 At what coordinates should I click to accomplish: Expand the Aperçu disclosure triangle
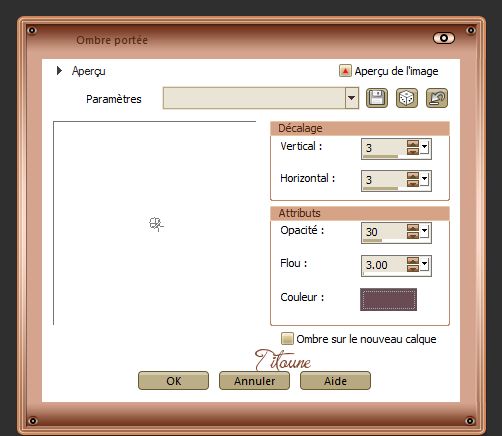click(59, 70)
